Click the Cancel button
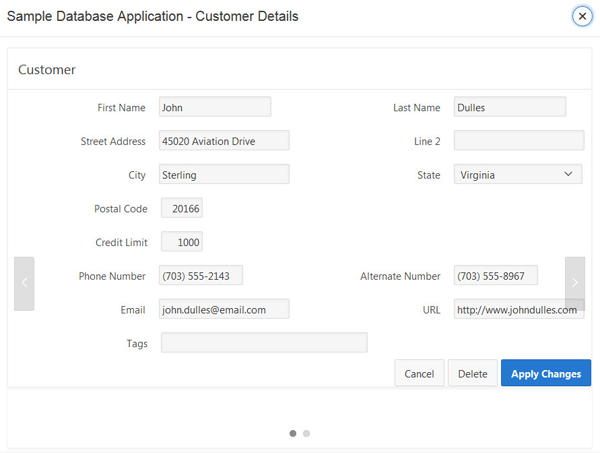 tap(419, 373)
